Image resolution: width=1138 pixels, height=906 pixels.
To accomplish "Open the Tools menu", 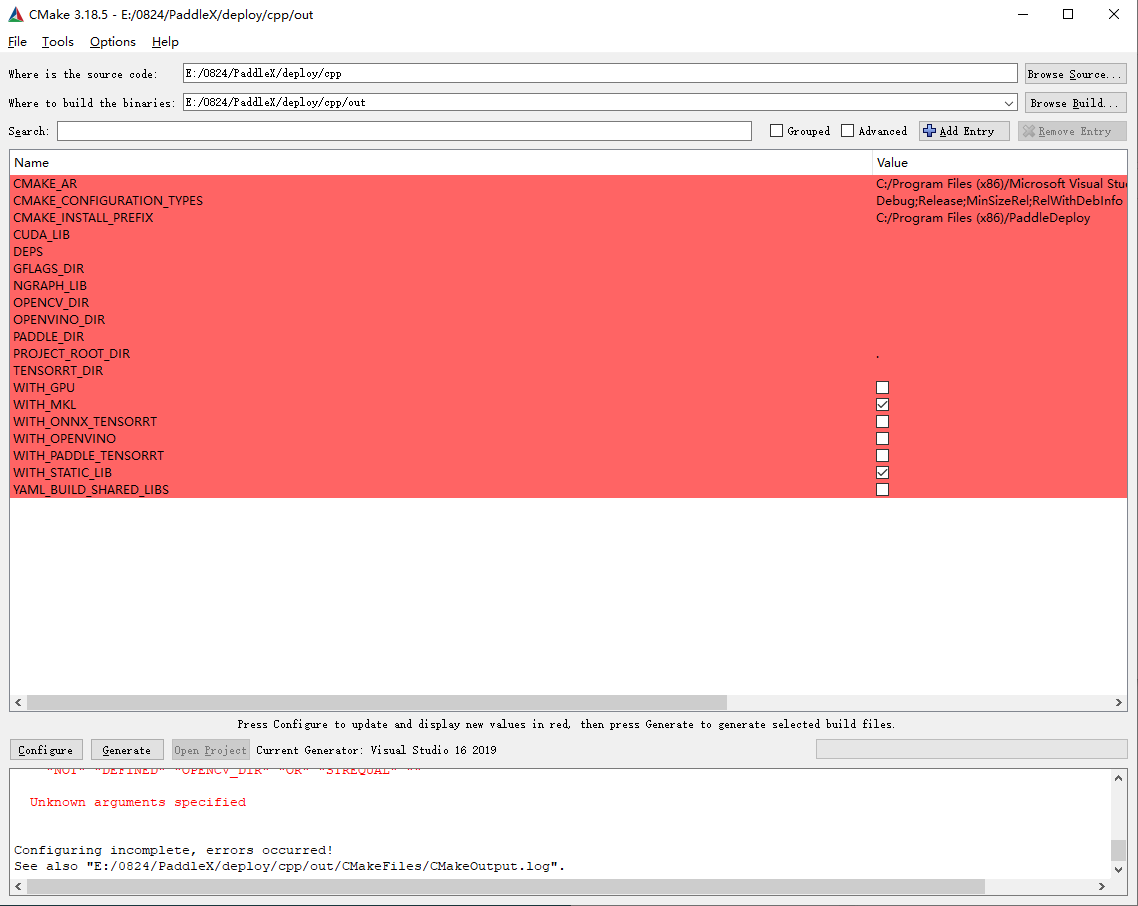I will (58, 42).
